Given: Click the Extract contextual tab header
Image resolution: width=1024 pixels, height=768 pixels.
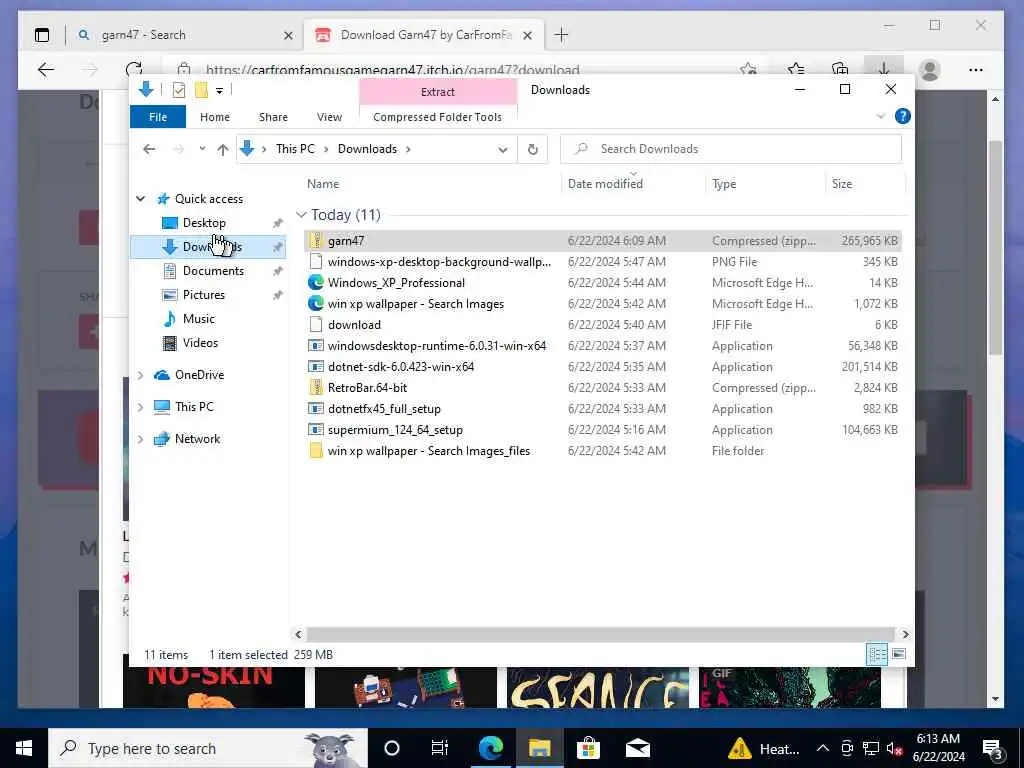Looking at the screenshot, I should click(438, 92).
